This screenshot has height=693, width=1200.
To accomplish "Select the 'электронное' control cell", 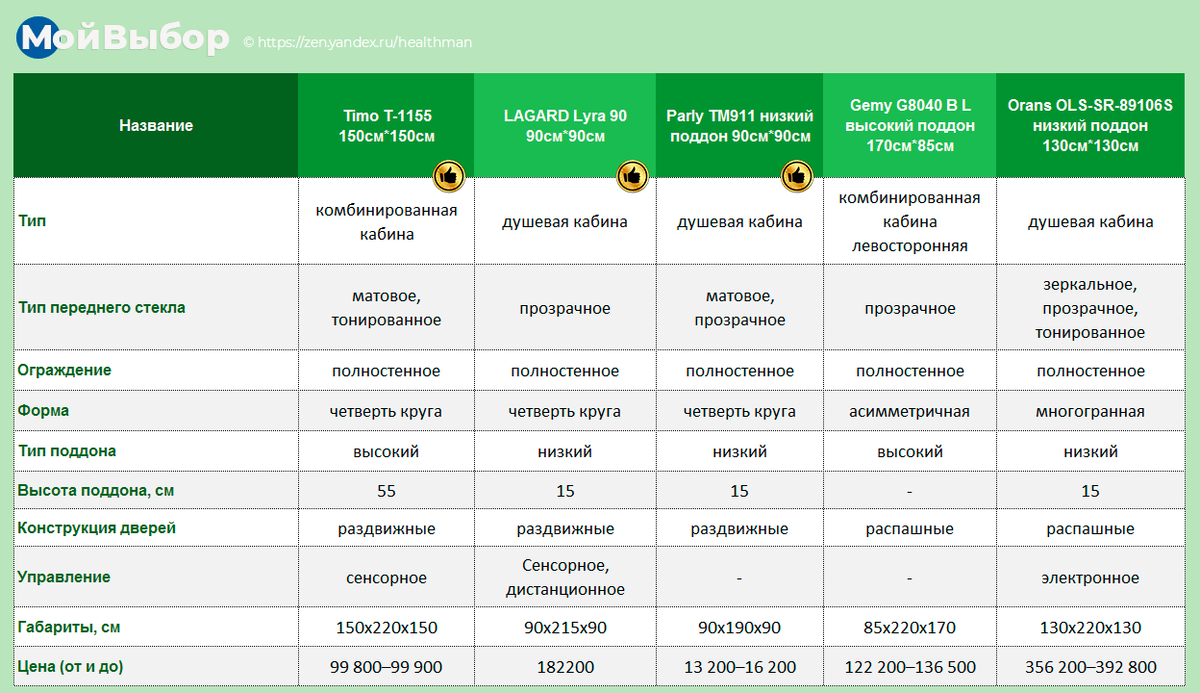I will tap(1090, 577).
